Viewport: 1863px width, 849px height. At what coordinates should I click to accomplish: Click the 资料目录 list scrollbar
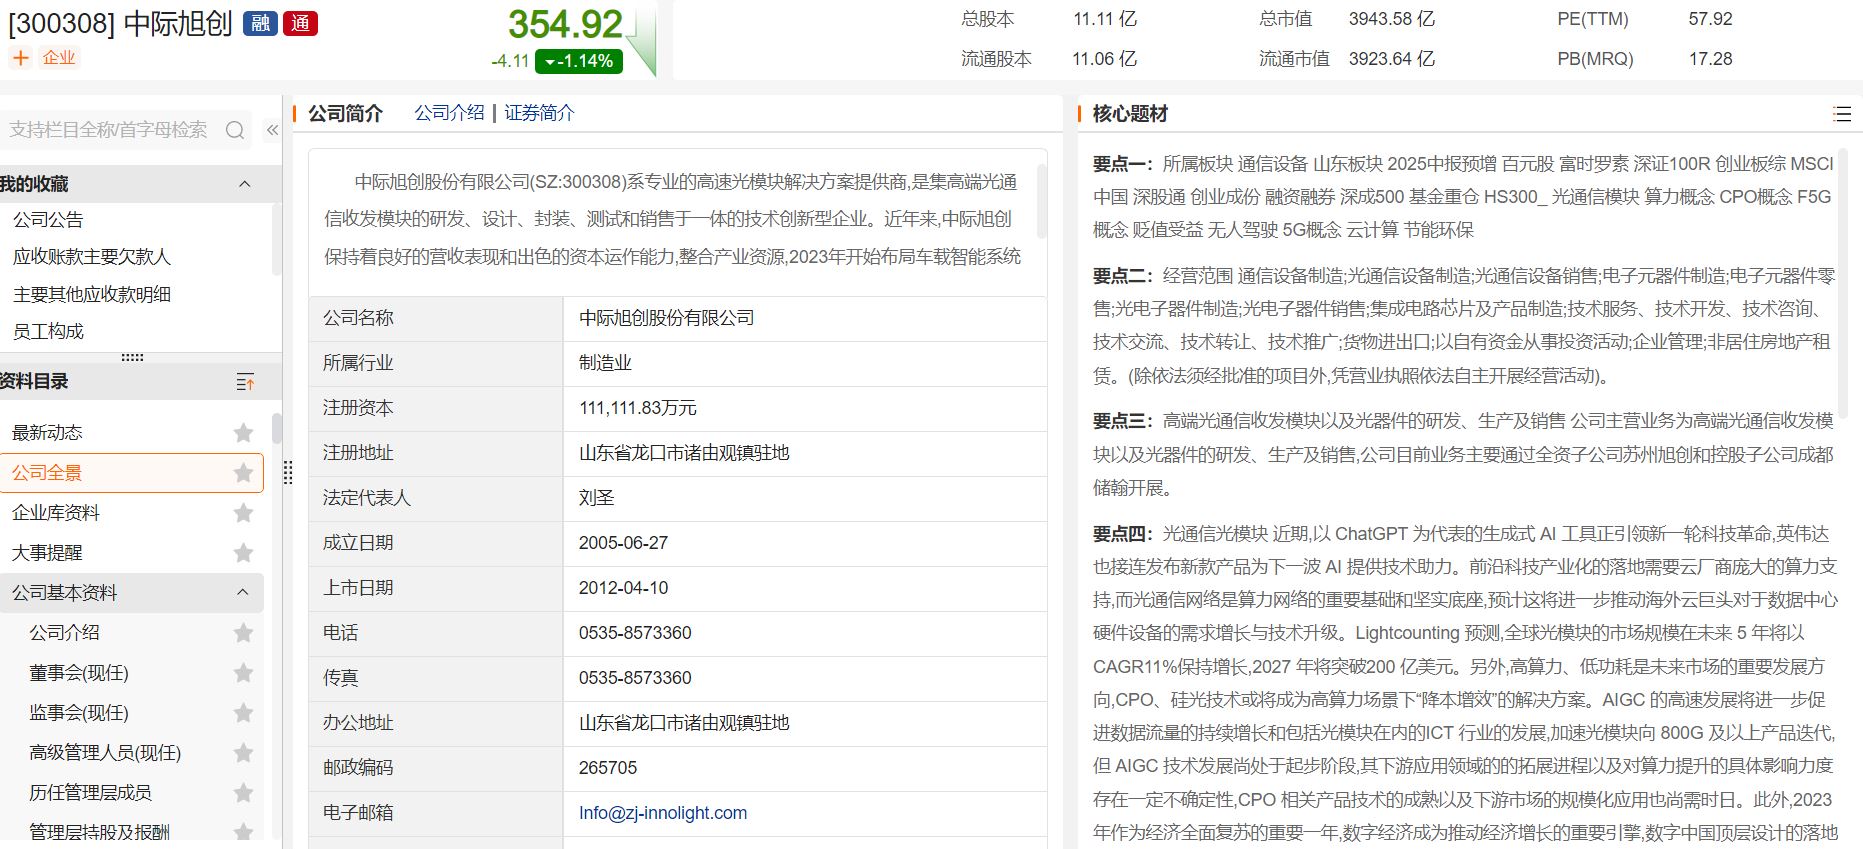pos(277,429)
